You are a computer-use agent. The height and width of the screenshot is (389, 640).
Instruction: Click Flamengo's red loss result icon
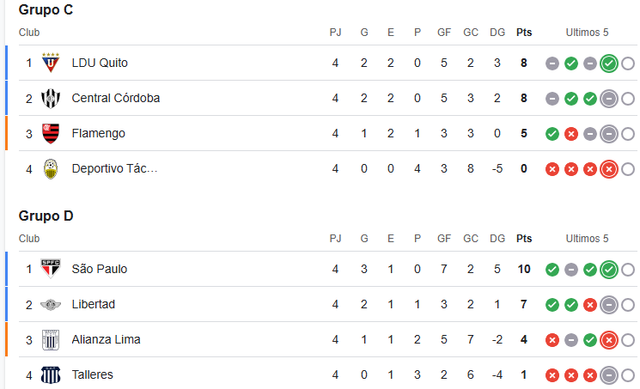click(571, 134)
